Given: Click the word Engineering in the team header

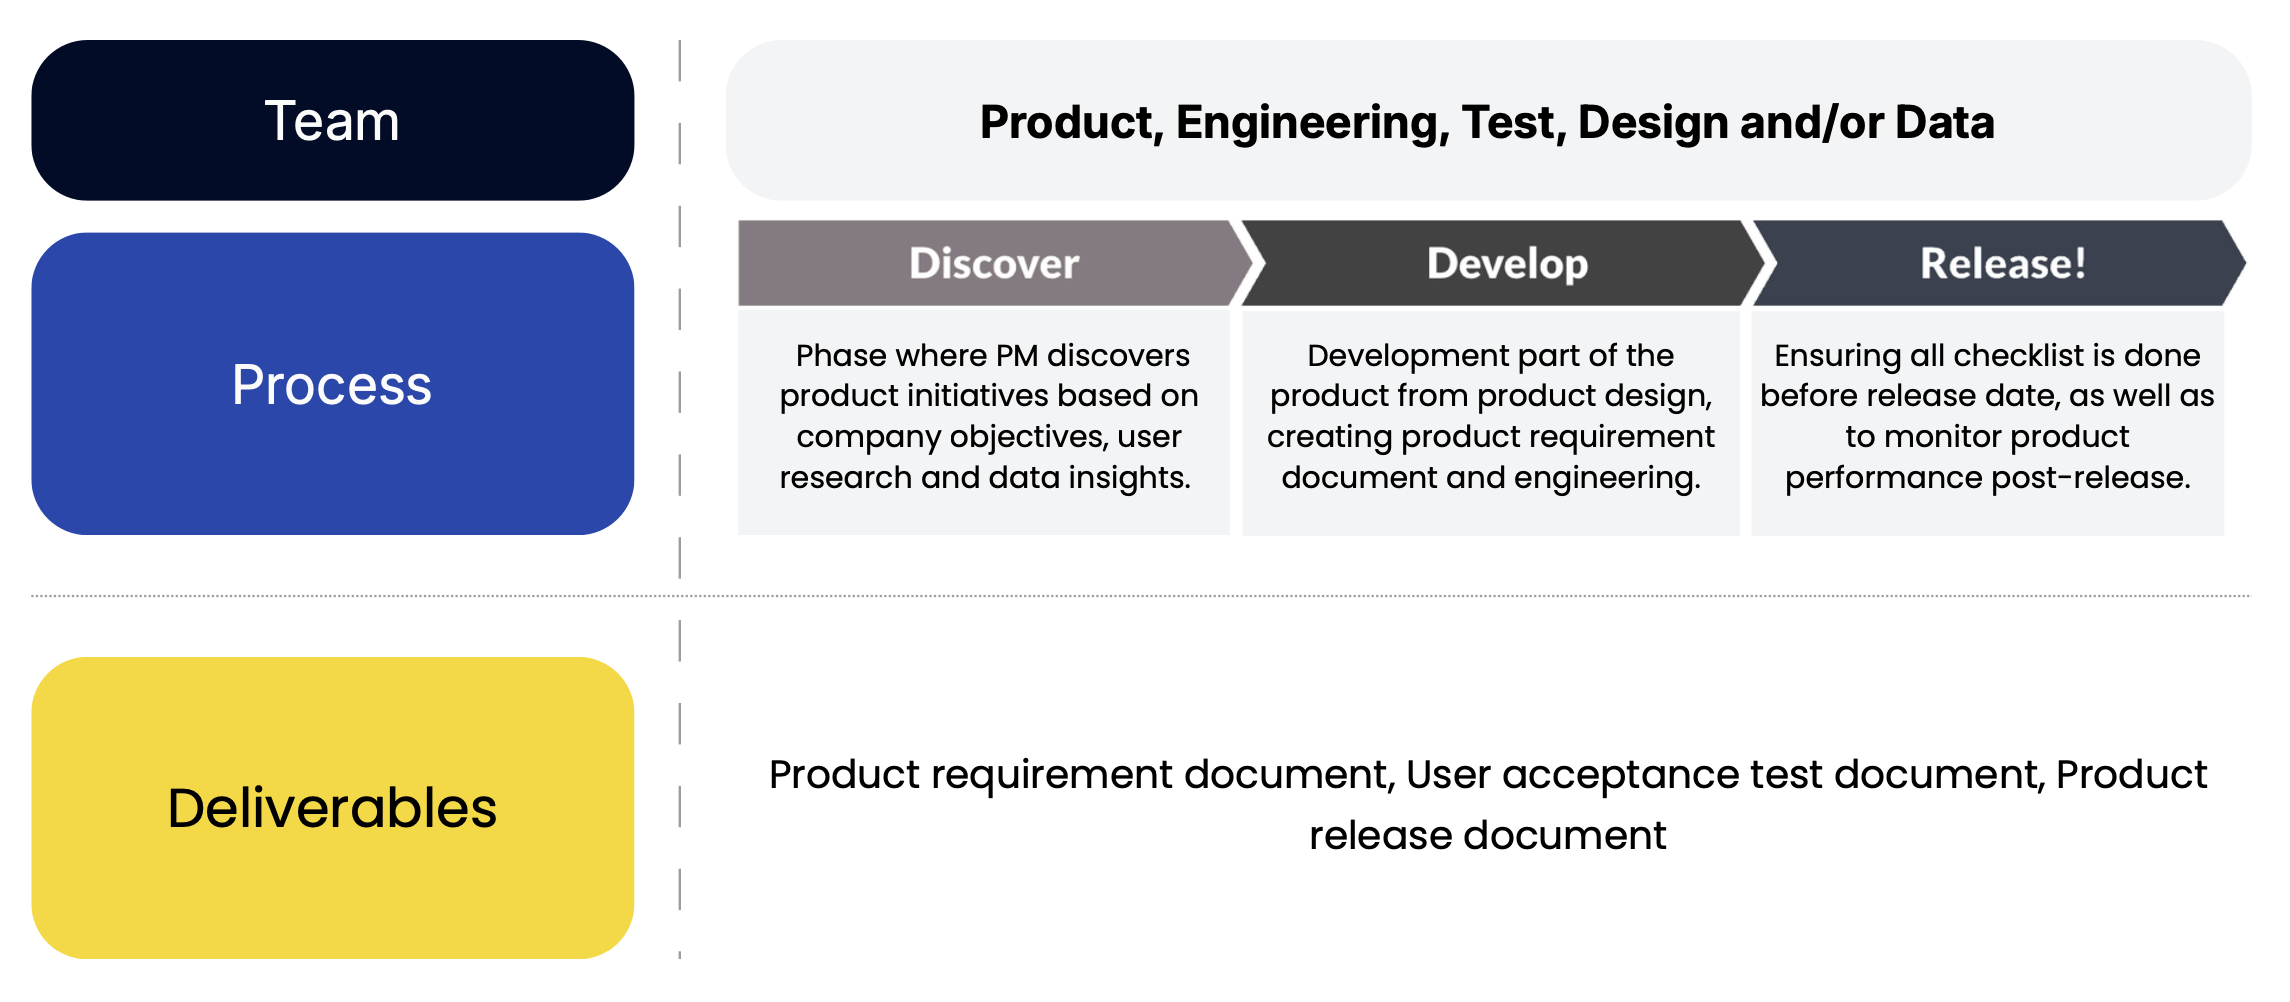Looking at the screenshot, I should tap(1312, 123).
